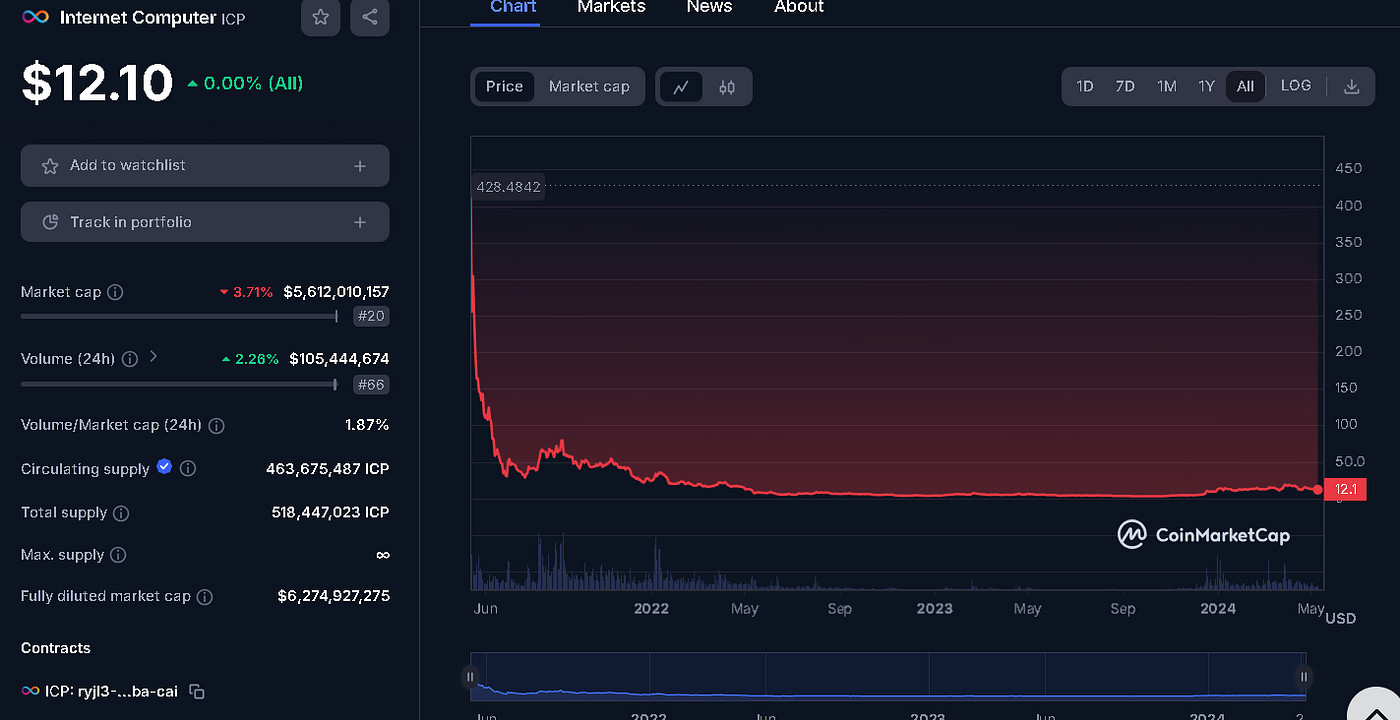1400x720 pixels.
Task: Switch chart to Market cap view
Action: pyautogui.click(x=589, y=86)
